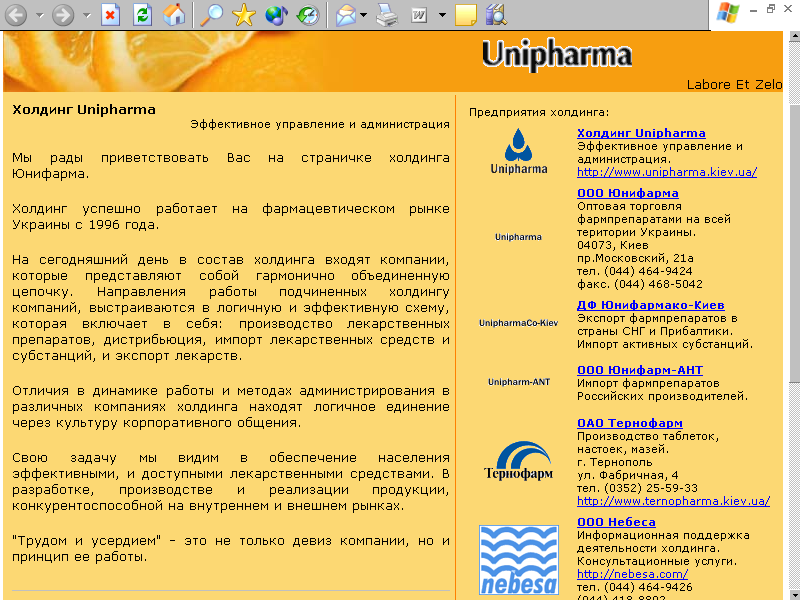This screenshot has width=800, height=600.
Task: Open the History pane clock icon
Action: pyautogui.click(x=308, y=15)
